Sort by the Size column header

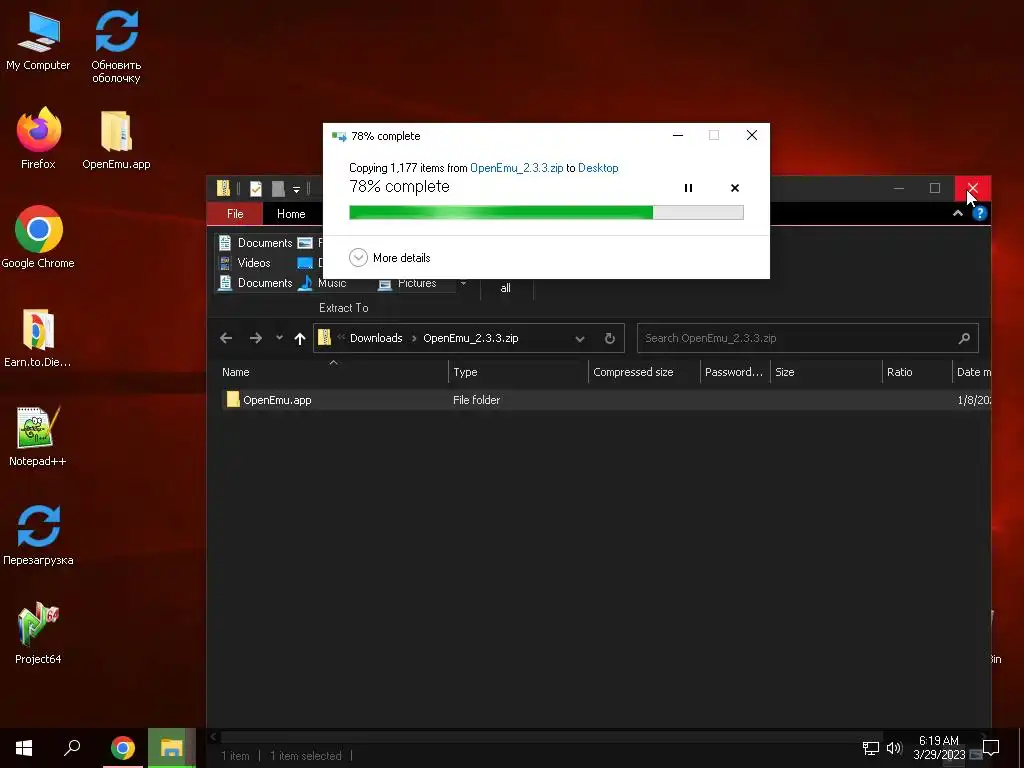[825, 372]
